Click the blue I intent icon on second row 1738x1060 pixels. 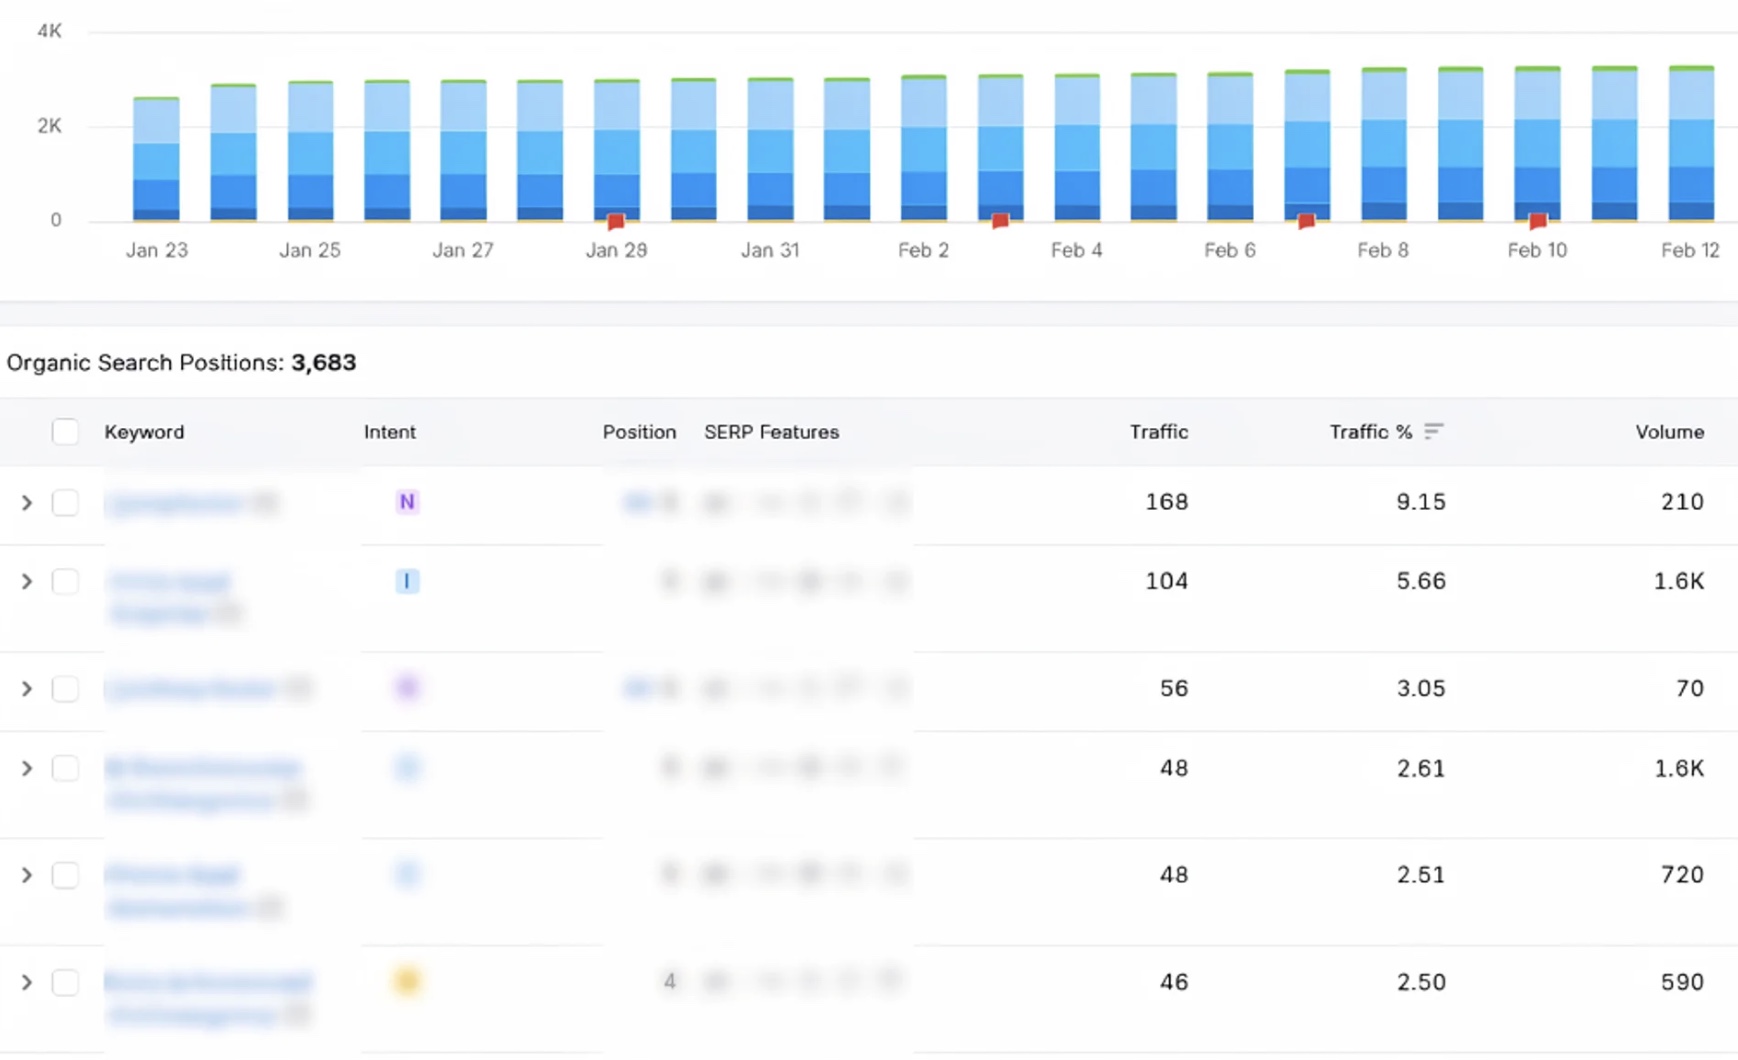(407, 581)
